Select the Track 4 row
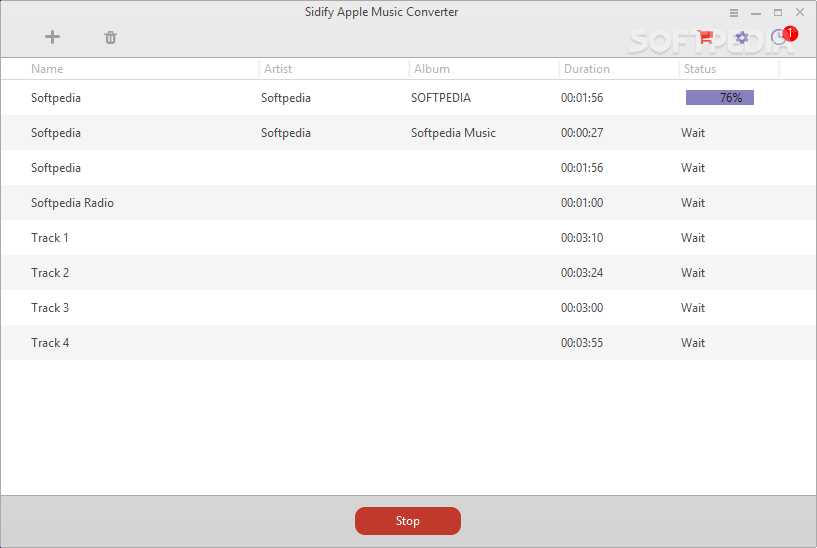Image resolution: width=817 pixels, height=548 pixels. tap(408, 343)
